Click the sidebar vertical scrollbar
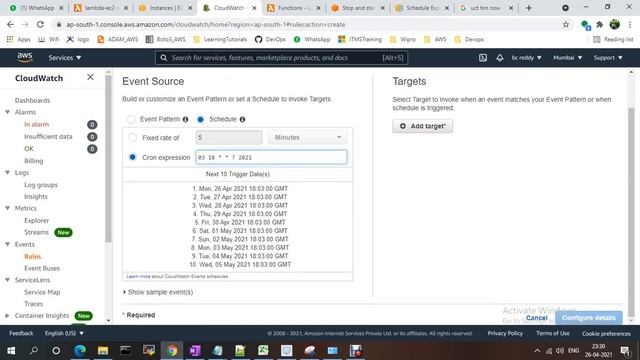 tap(108, 159)
